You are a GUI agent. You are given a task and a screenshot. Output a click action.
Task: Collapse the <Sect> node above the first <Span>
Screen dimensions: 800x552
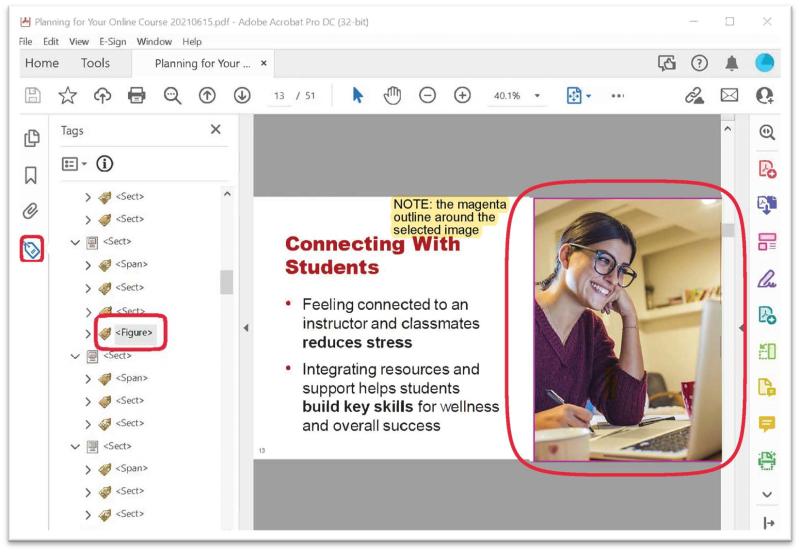pyautogui.click(x=75, y=242)
